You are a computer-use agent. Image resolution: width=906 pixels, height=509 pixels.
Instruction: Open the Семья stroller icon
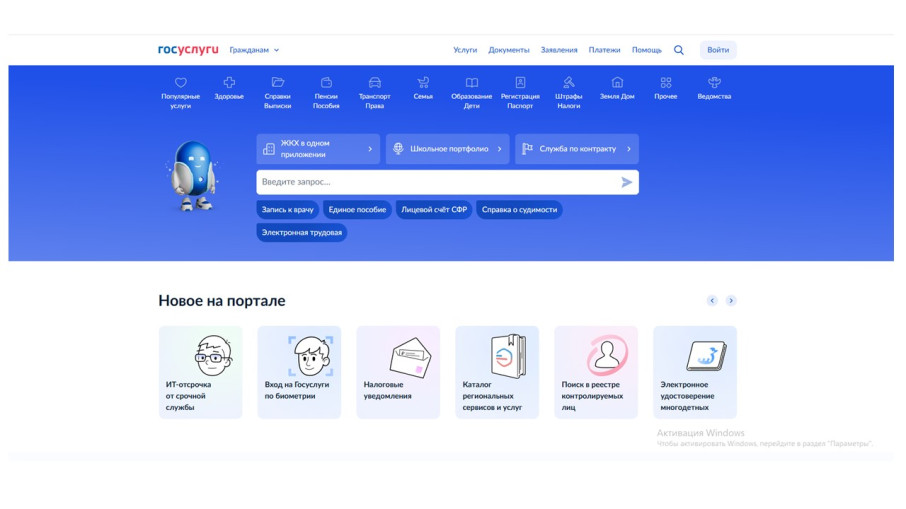[x=424, y=82]
